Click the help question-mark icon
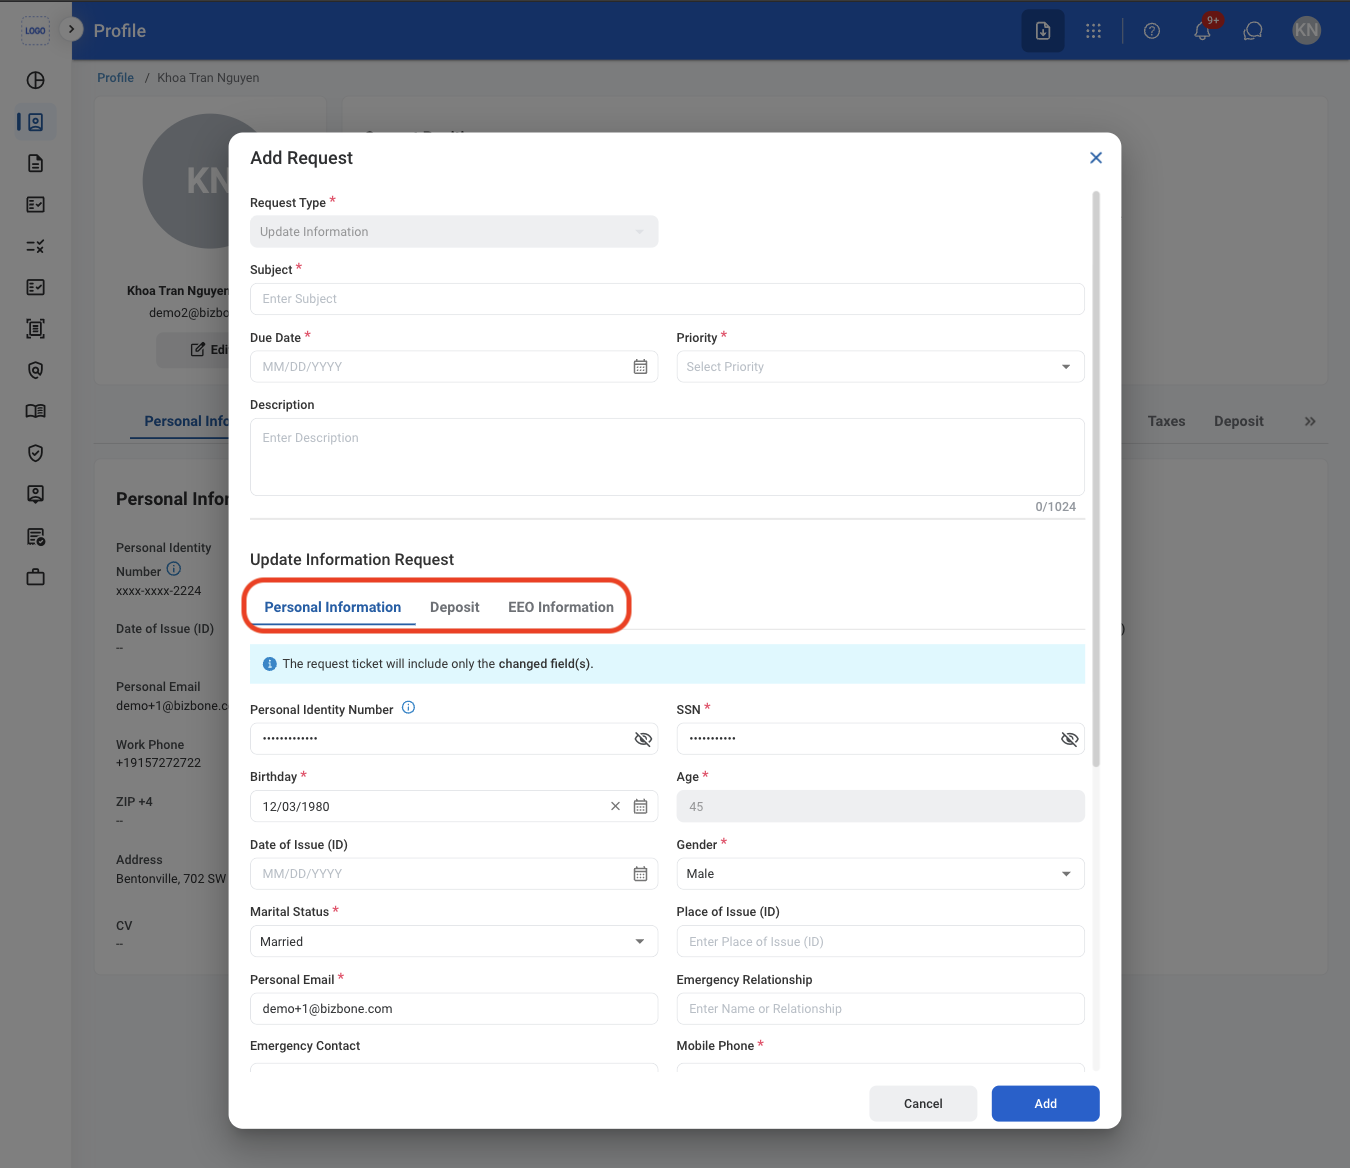The width and height of the screenshot is (1350, 1168). [x=1152, y=31]
